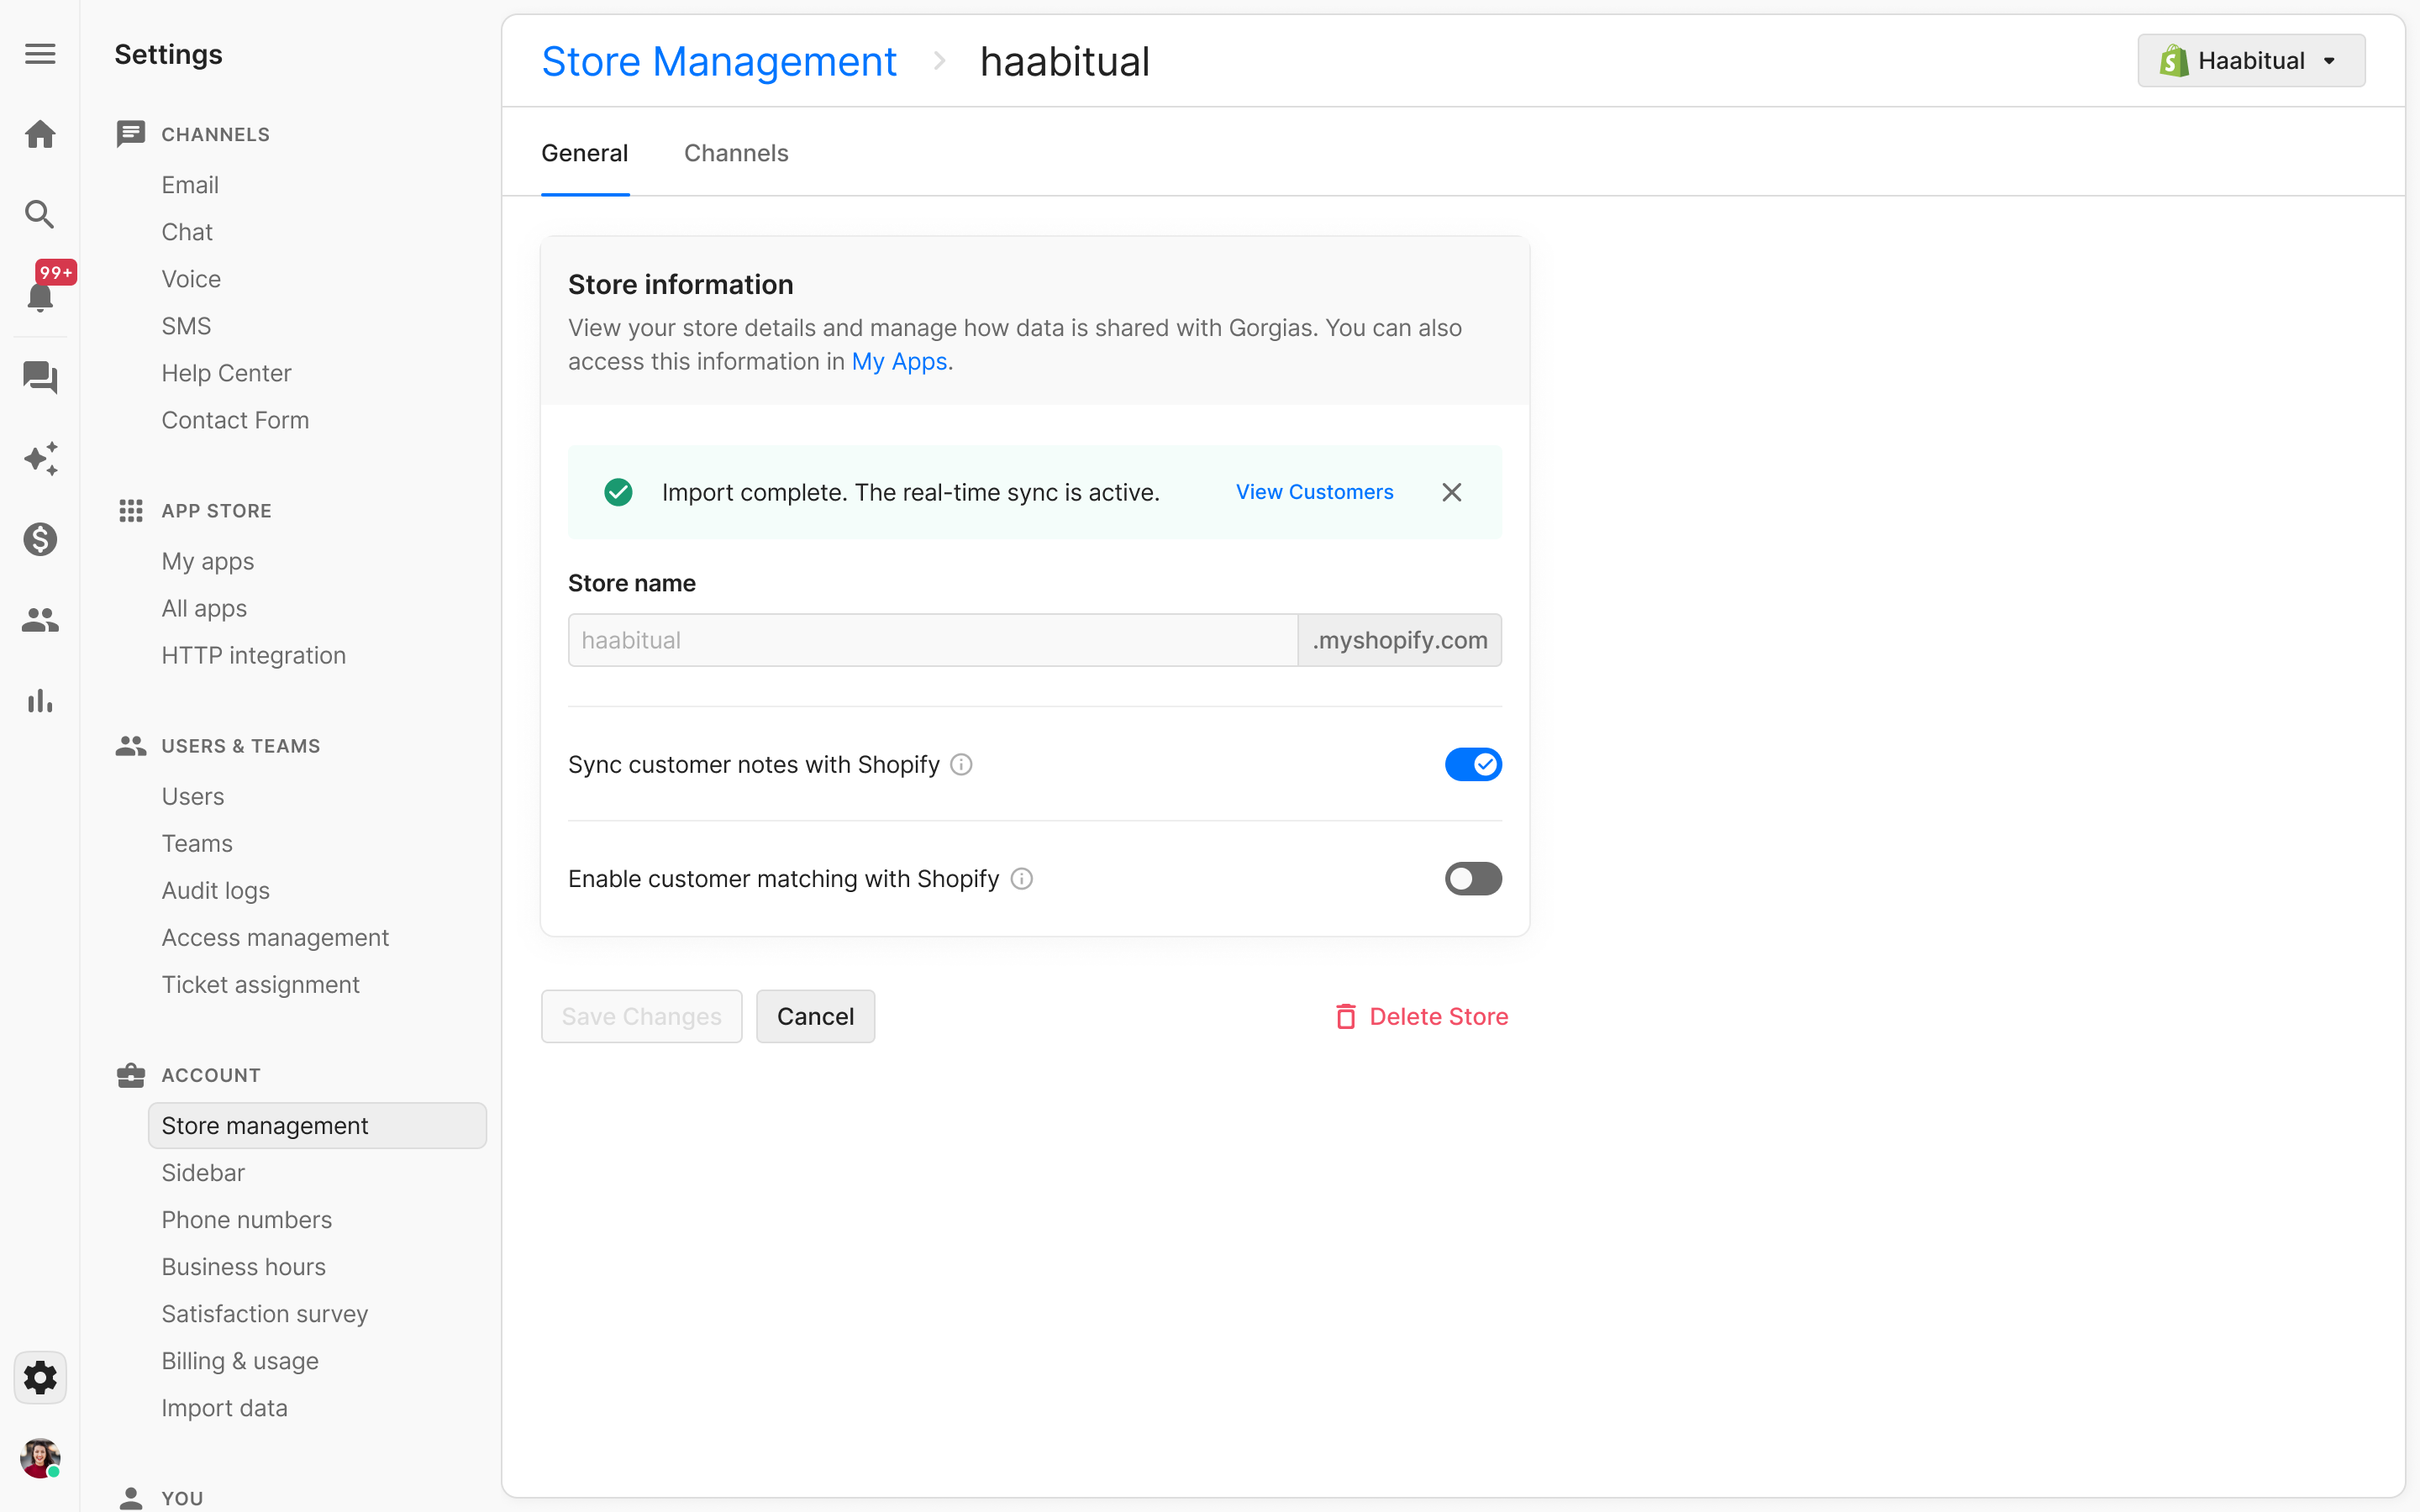
Task: Open Import data page
Action: click(225, 1407)
